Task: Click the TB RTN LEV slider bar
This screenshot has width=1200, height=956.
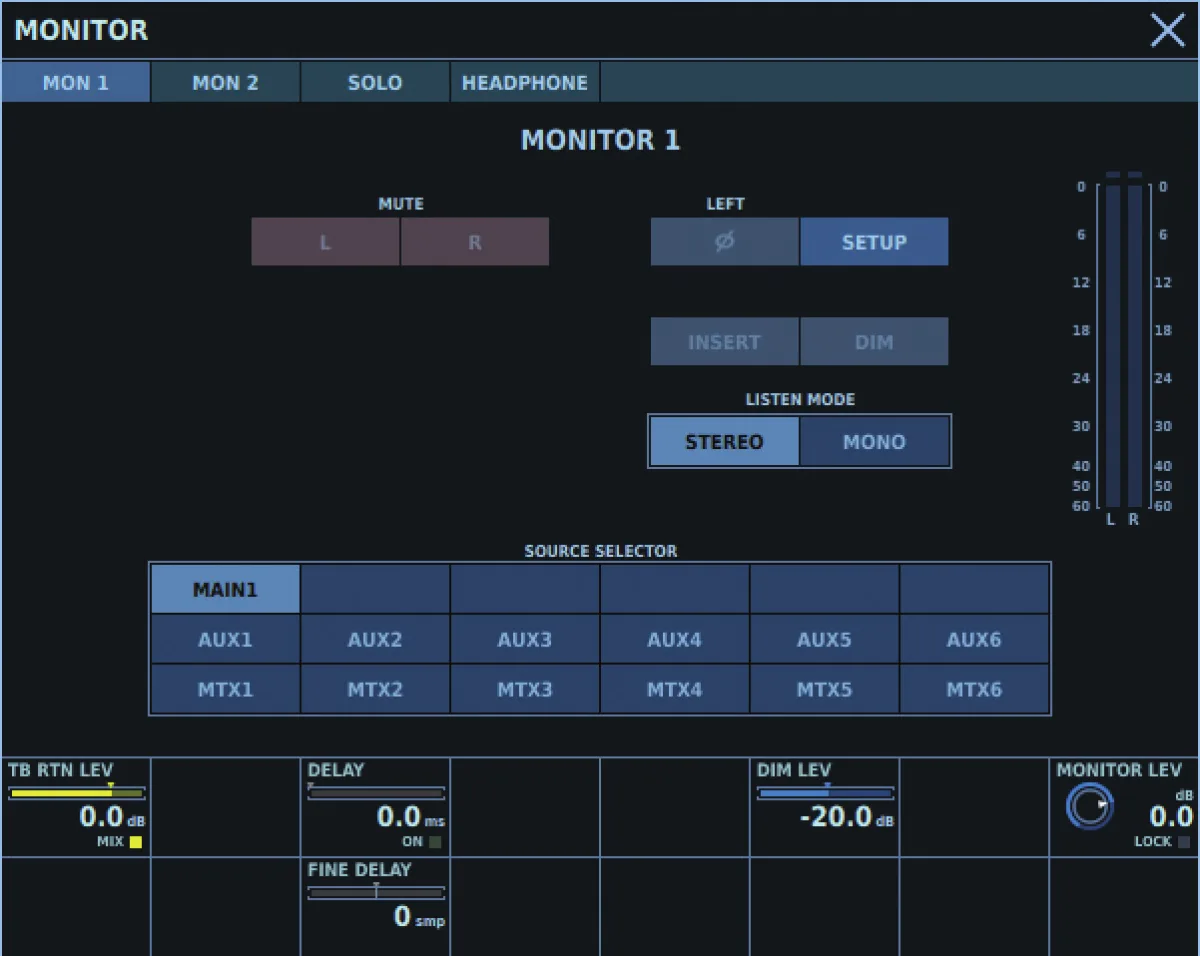Action: 76,793
